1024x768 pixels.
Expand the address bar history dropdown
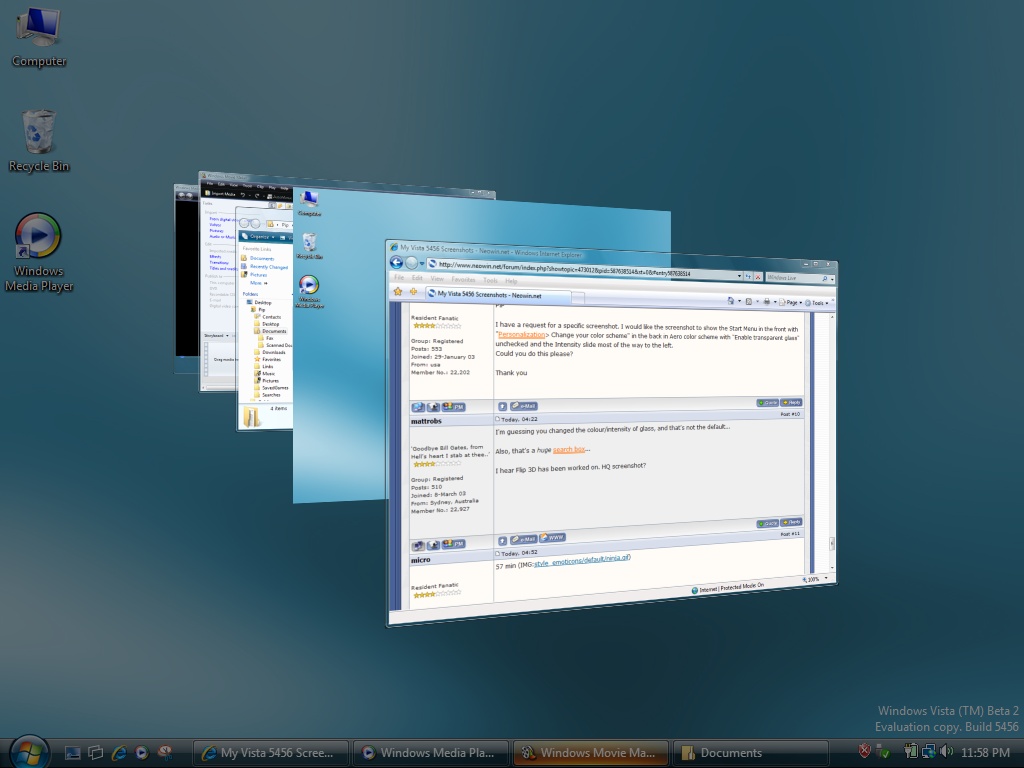point(739,276)
